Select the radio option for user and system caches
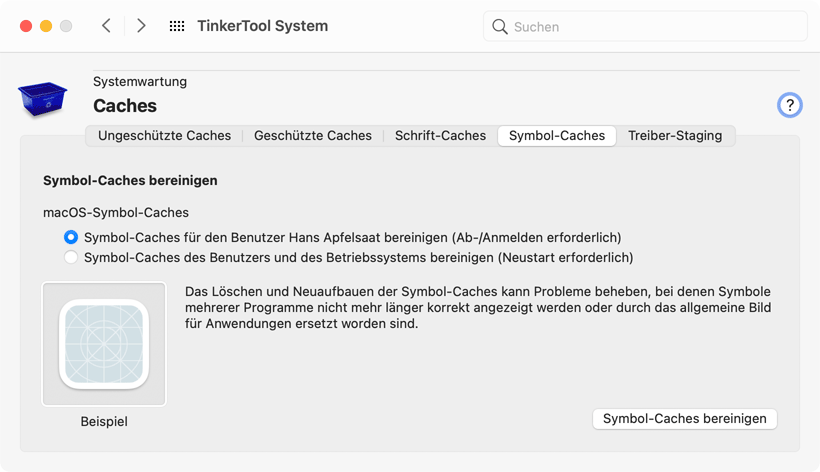This screenshot has height=472, width=820. click(71, 257)
